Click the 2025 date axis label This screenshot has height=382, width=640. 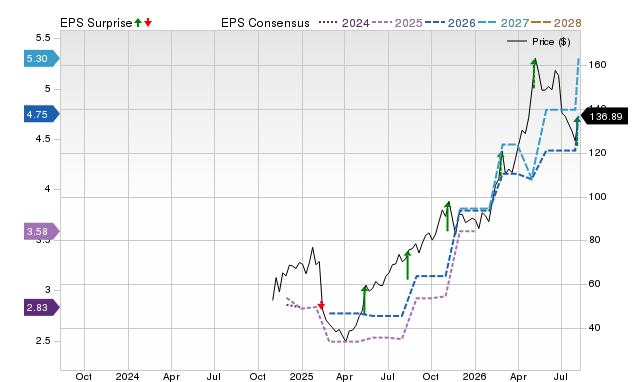(x=301, y=376)
